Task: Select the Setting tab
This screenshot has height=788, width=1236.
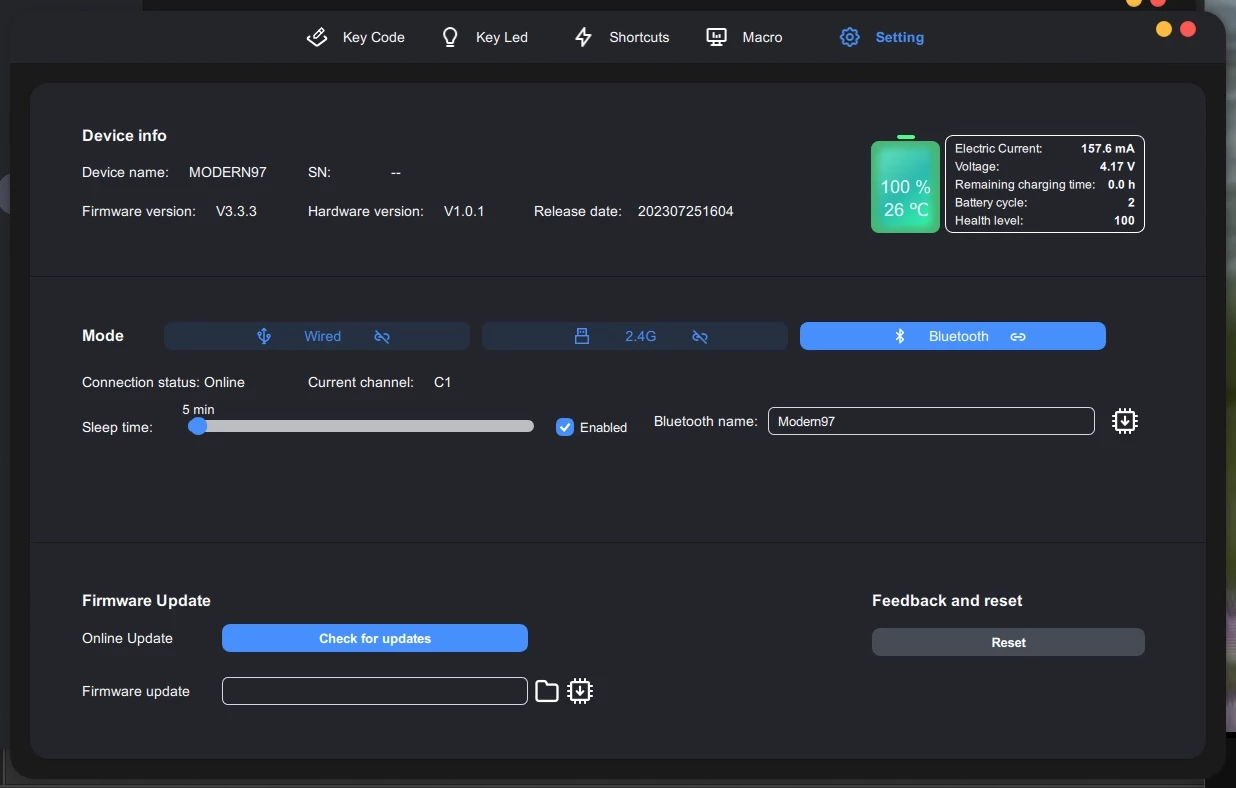Action: coord(881,37)
